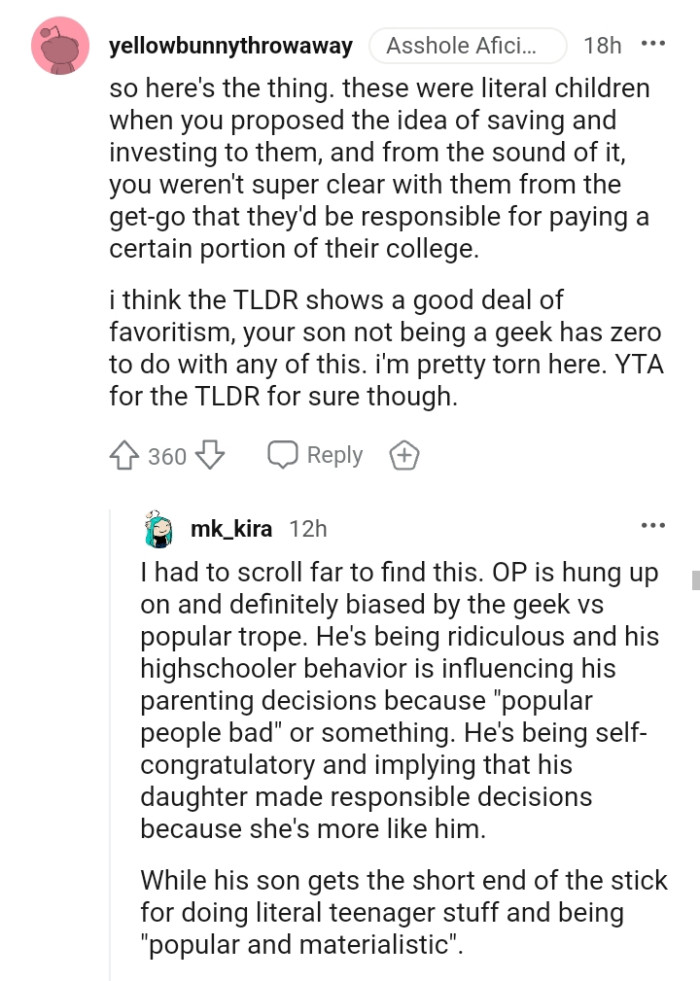Click the 18h timestamp link

pyautogui.click(x=601, y=45)
